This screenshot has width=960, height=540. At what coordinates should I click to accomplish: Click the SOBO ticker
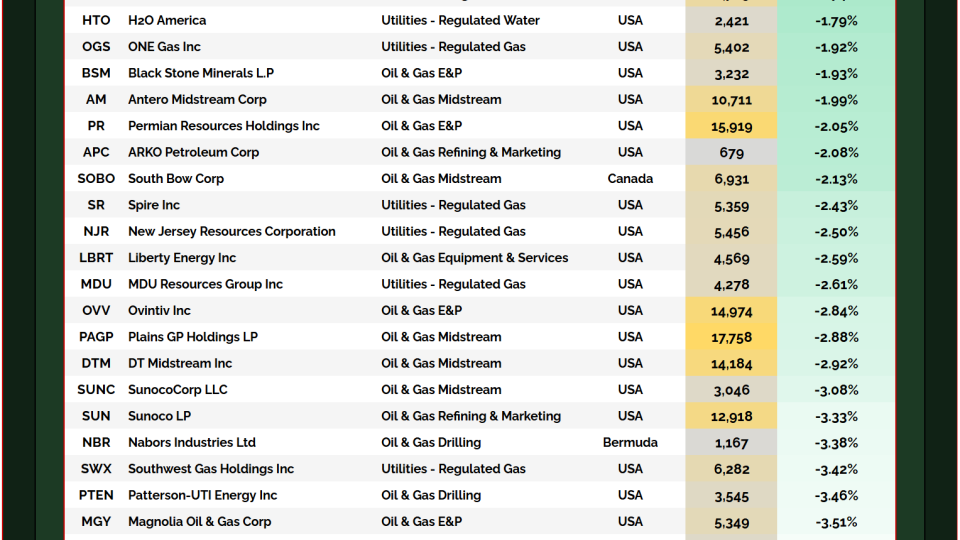point(96,179)
